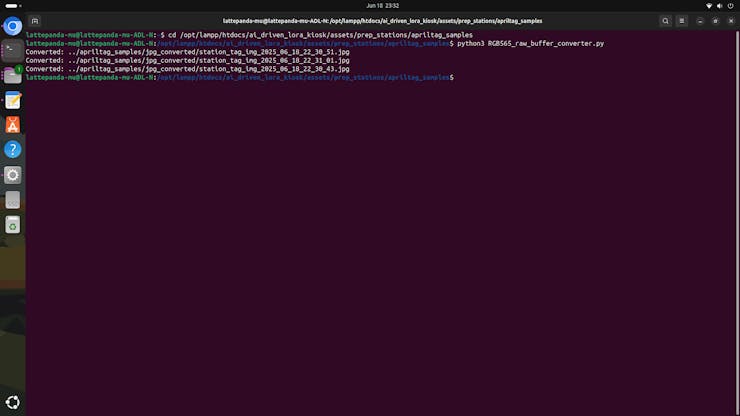Select the Terminal icon in the dock
Screen dimensions: 740x416
pos(13,51)
